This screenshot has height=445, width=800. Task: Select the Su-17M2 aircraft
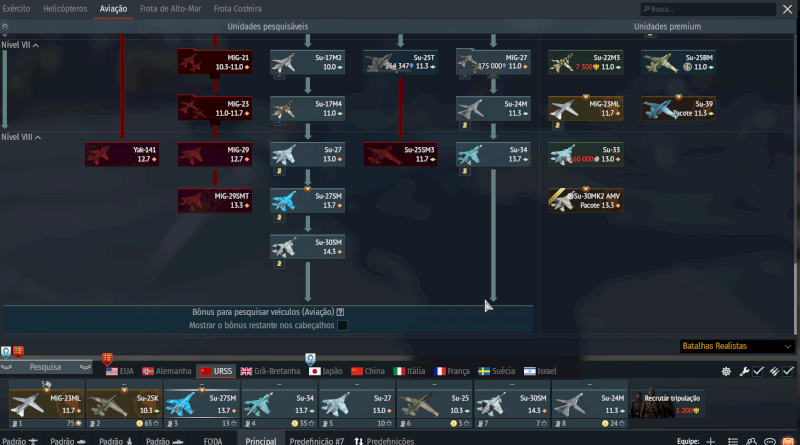click(307, 62)
